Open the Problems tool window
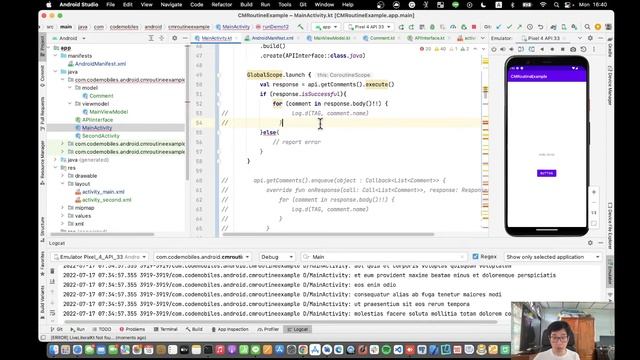Viewport: 640px width, 360px height. tap(132, 329)
